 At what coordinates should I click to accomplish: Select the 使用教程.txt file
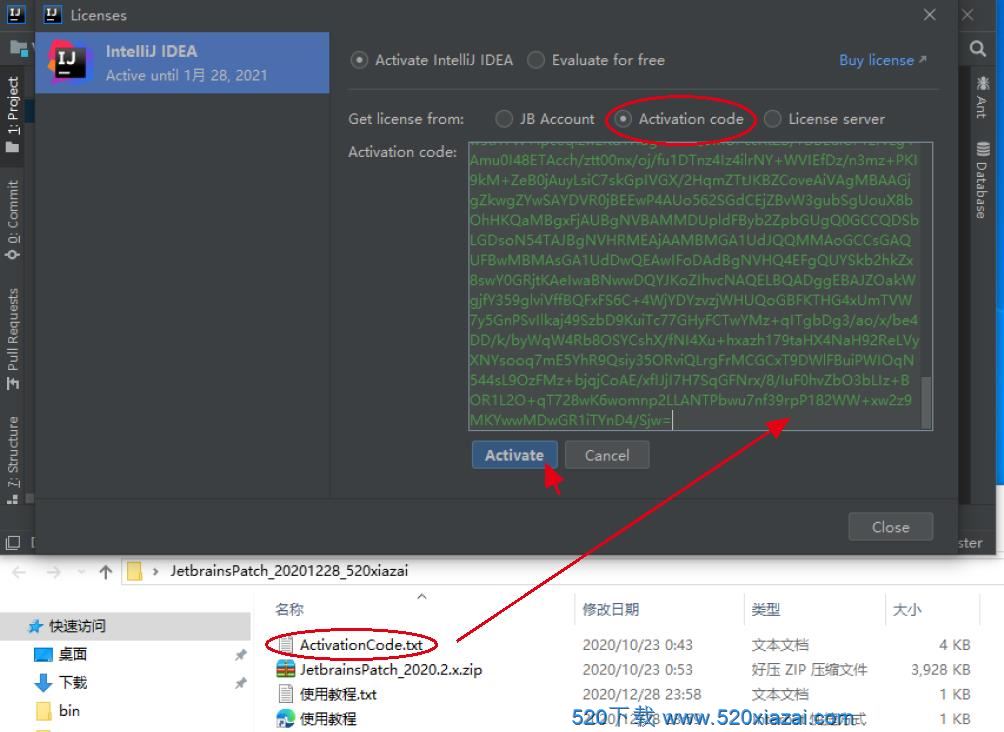click(x=338, y=694)
